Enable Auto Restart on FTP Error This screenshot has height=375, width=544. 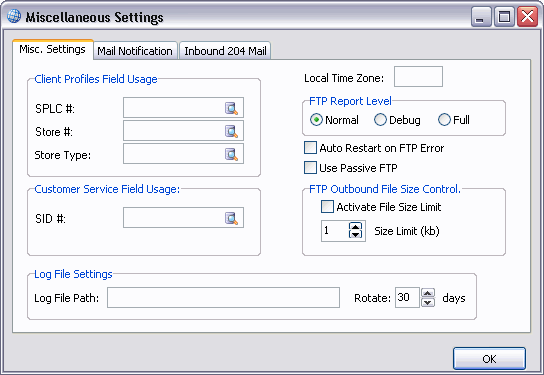[310, 147]
